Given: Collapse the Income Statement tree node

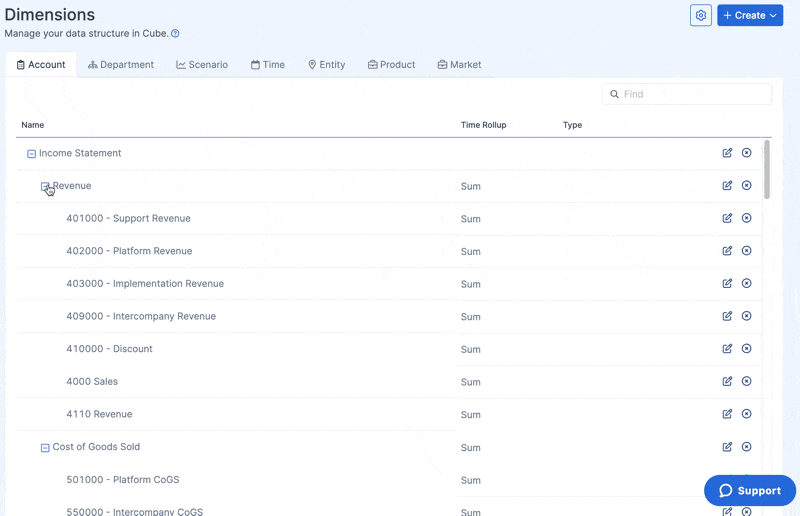Looking at the screenshot, I should pos(31,154).
